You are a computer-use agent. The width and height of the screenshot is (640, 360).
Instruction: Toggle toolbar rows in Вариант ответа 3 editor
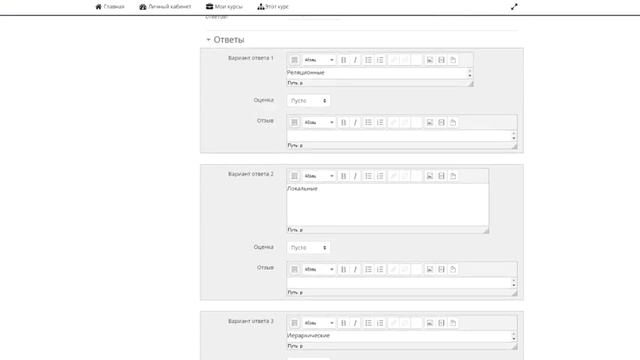click(294, 323)
